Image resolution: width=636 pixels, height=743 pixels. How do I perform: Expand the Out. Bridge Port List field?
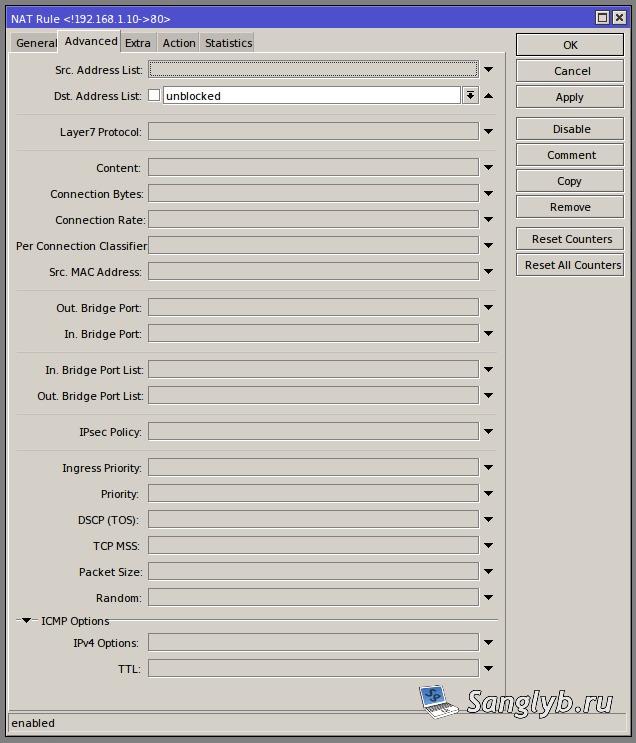(x=489, y=396)
